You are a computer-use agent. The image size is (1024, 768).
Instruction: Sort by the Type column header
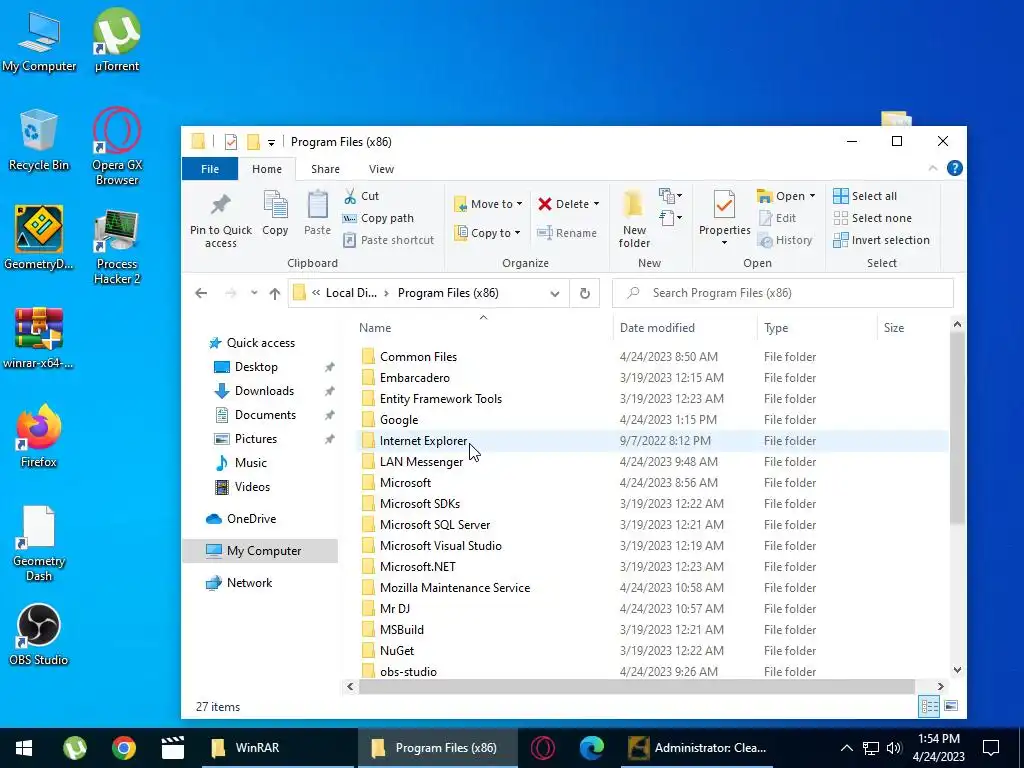817,328
